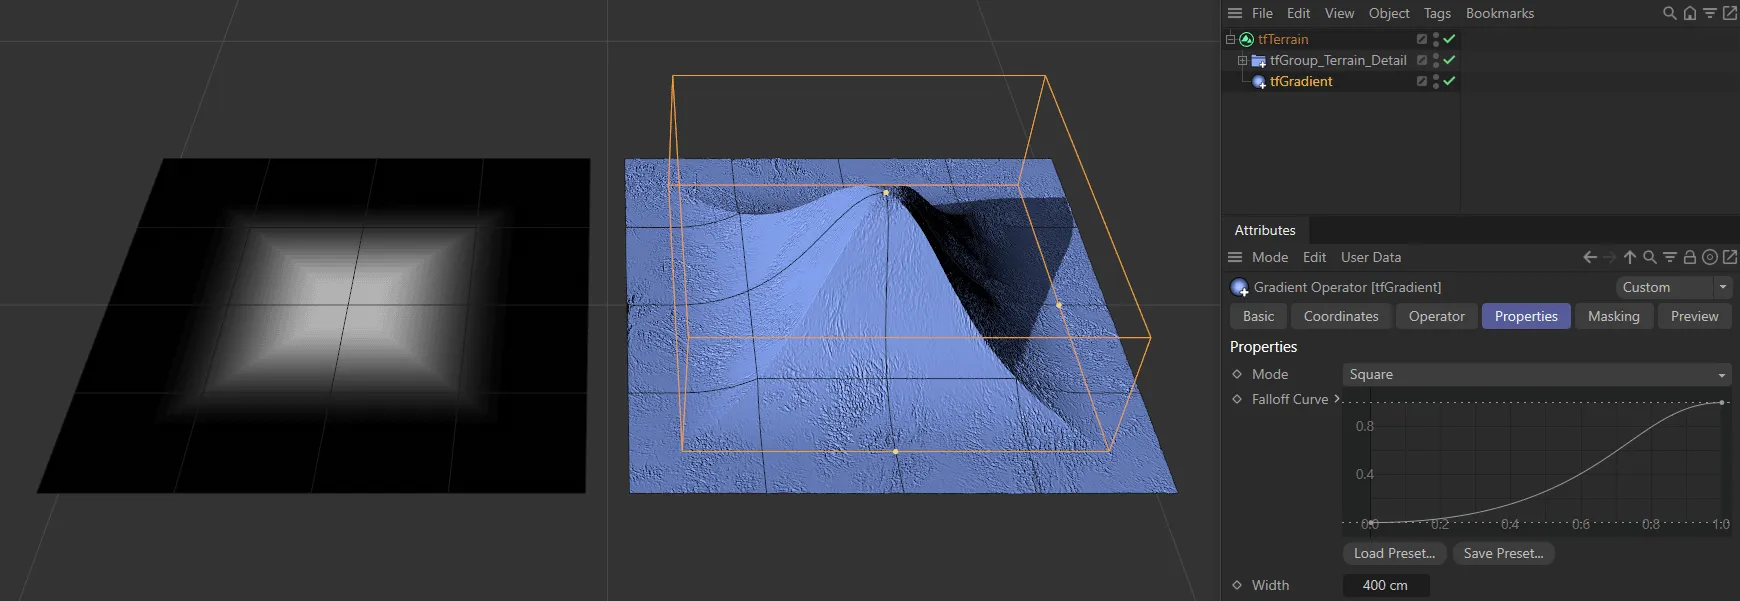The width and height of the screenshot is (1740, 601).
Task: Click the tfTerrain object icon
Action: (x=1247, y=39)
